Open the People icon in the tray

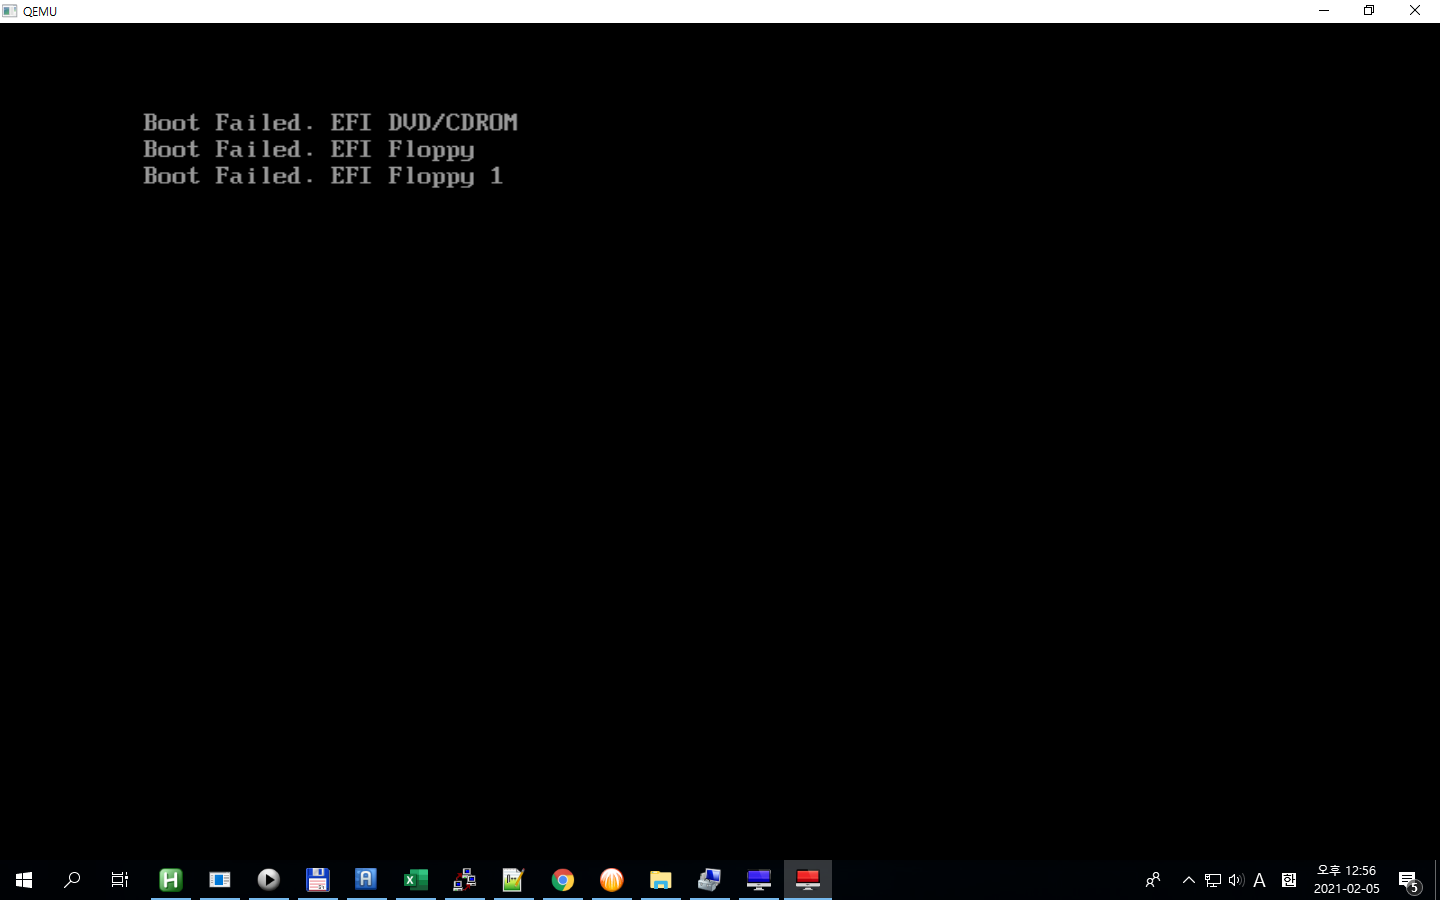click(x=1153, y=880)
